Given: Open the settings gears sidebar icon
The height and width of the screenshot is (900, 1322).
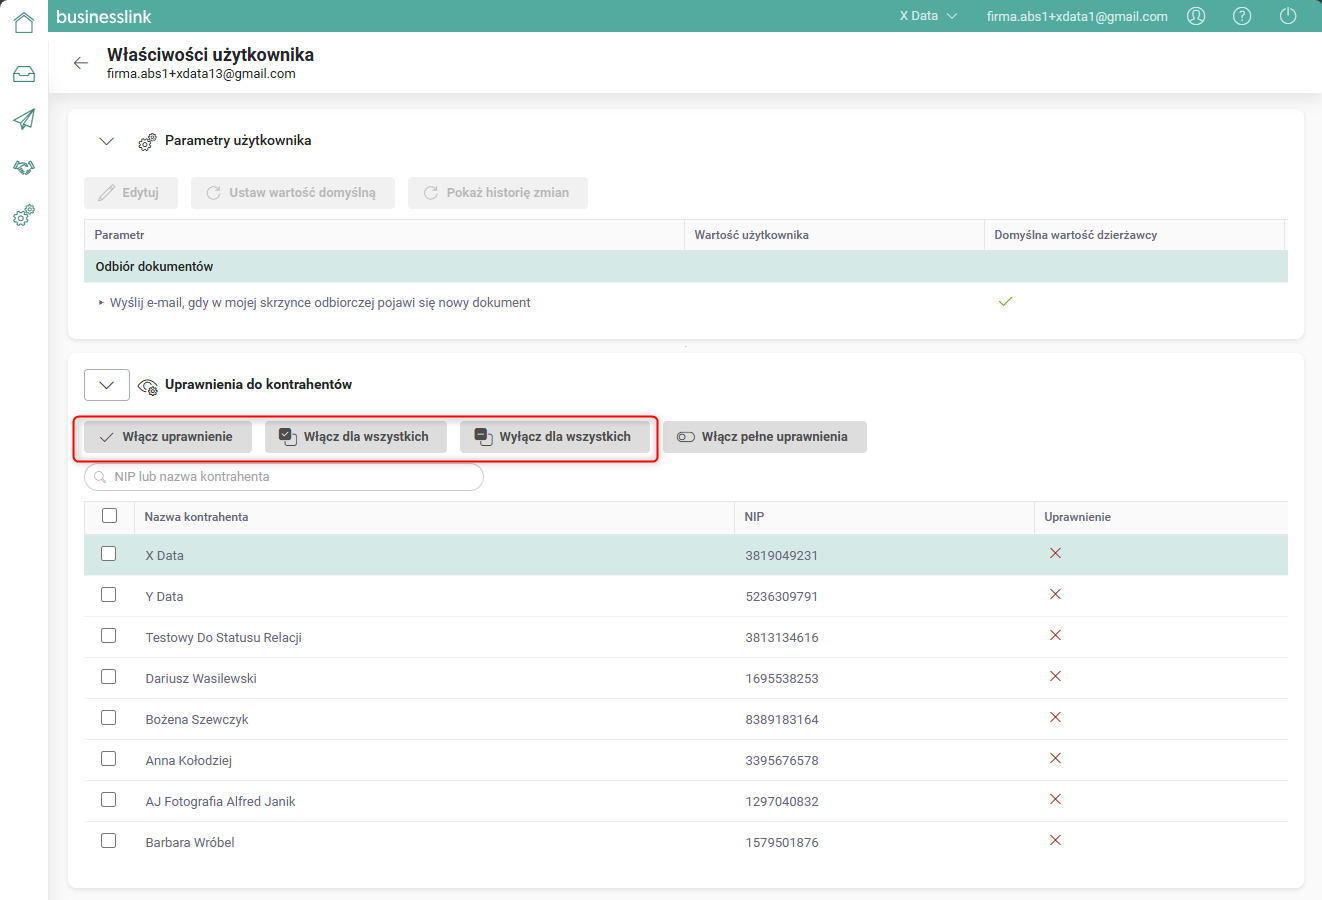Looking at the screenshot, I should pyautogui.click(x=24, y=215).
